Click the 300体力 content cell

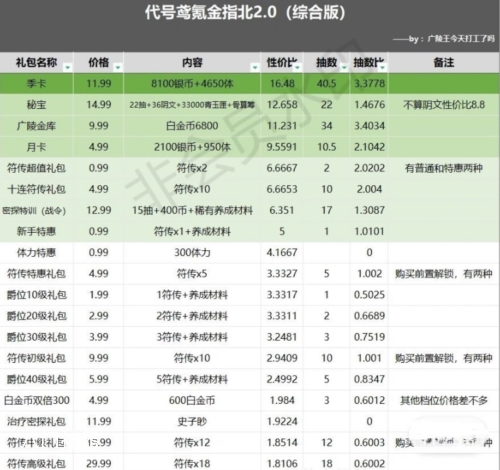click(x=192, y=253)
